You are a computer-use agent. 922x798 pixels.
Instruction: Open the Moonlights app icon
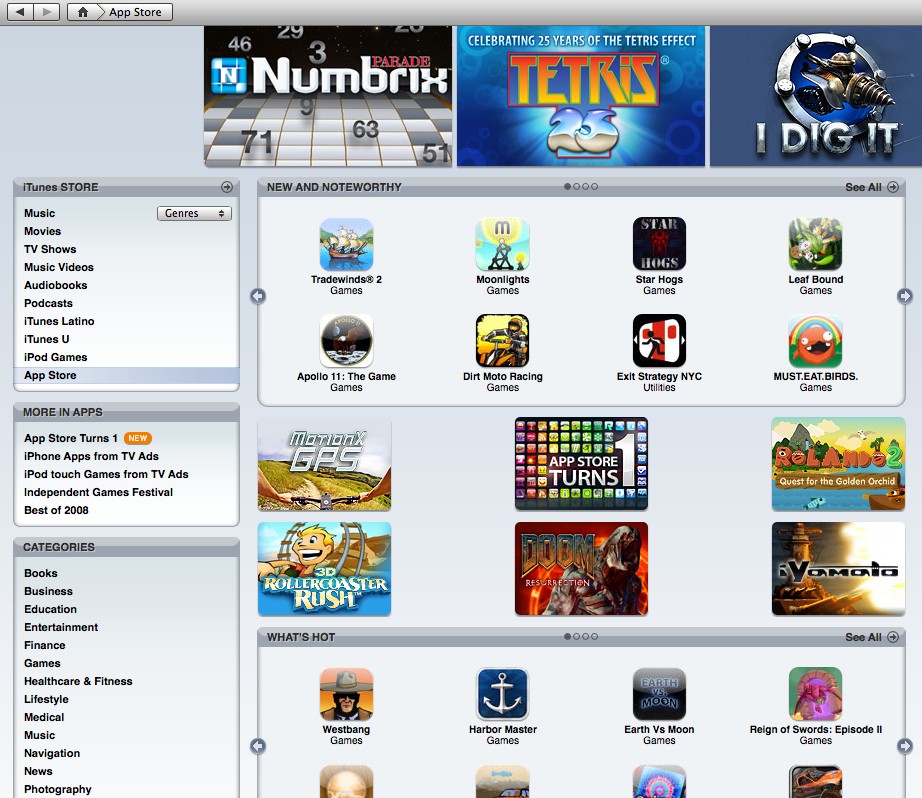click(503, 244)
